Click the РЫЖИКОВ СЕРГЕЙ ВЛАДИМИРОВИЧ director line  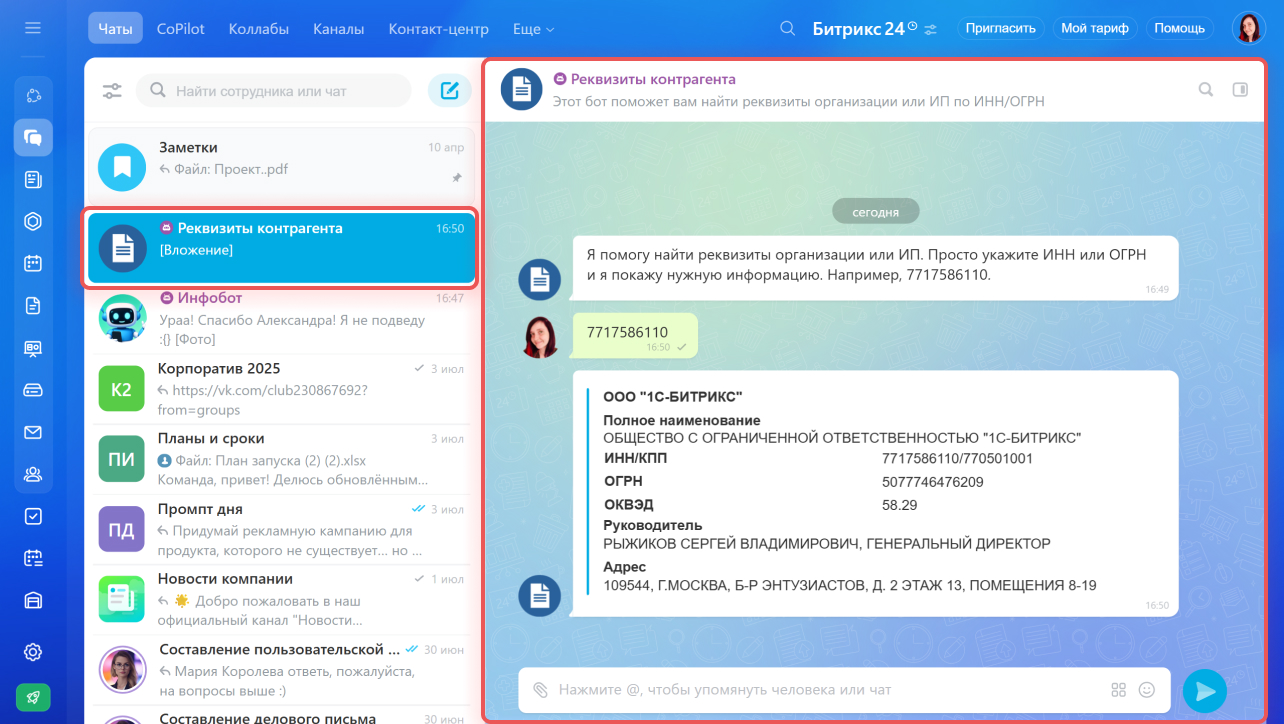(827, 544)
